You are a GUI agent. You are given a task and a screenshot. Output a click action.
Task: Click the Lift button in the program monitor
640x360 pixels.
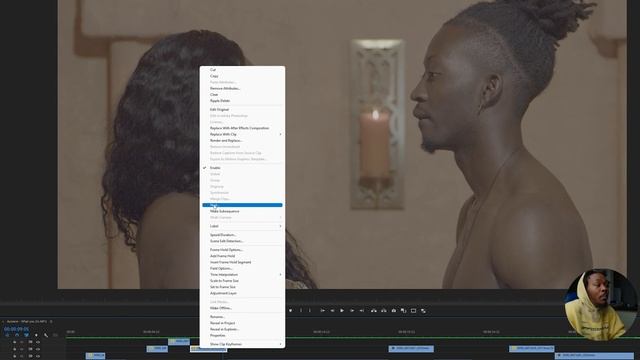point(373,311)
